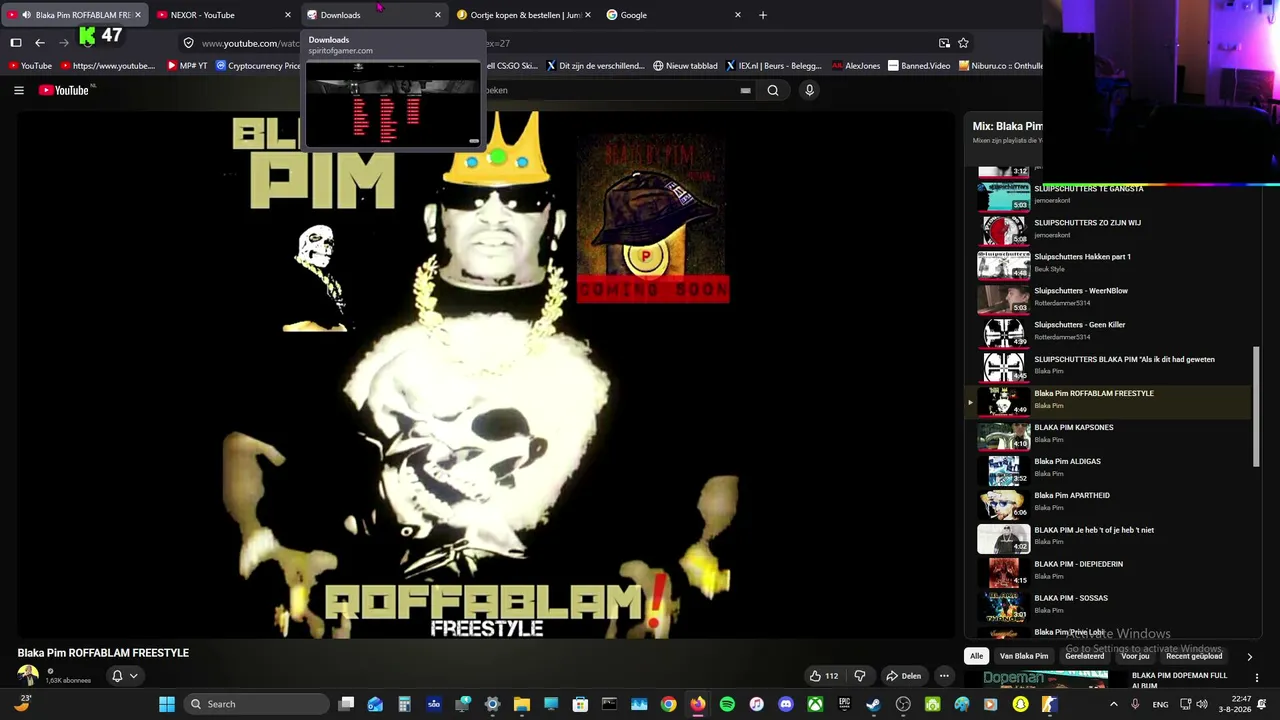Open the Cryptocurrency Price bookmark
The height and width of the screenshot is (720, 1280).
point(258,66)
